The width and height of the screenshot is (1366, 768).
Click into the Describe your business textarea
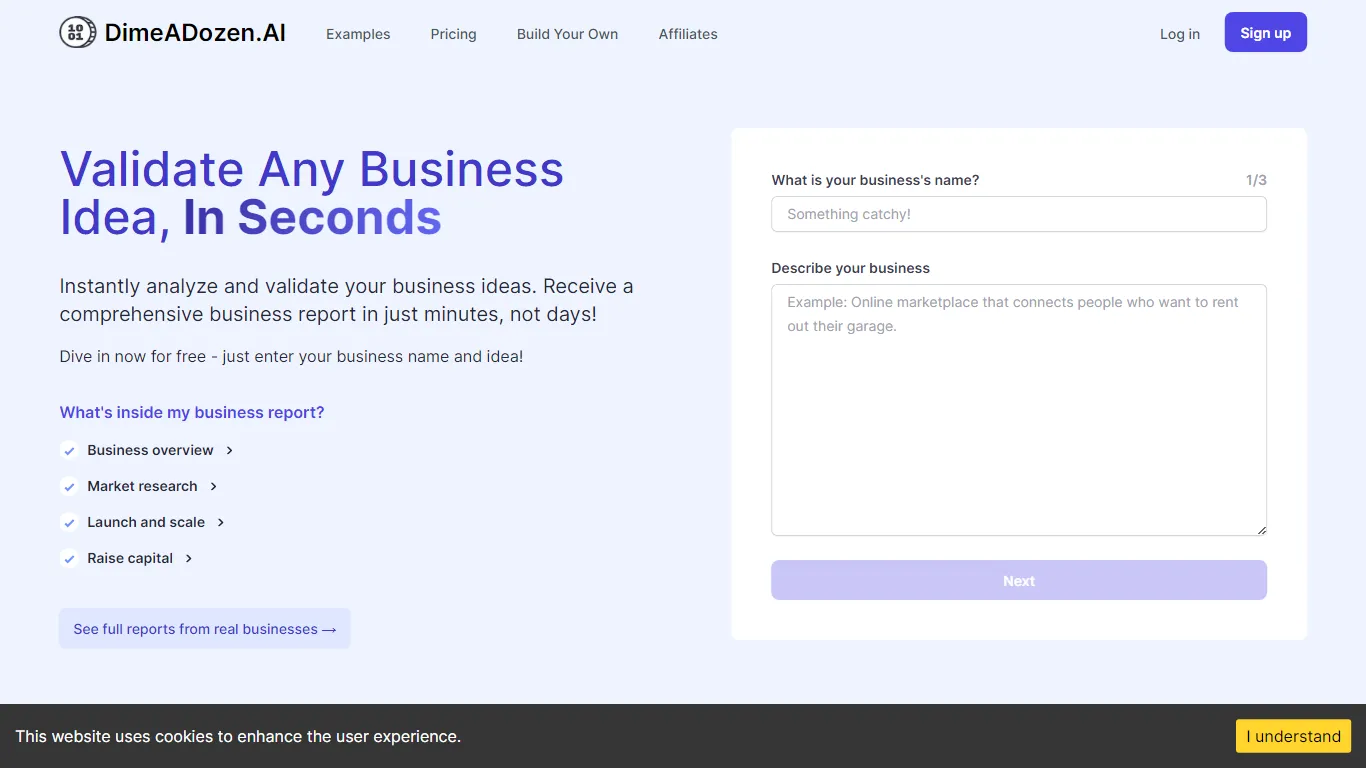[1018, 410]
